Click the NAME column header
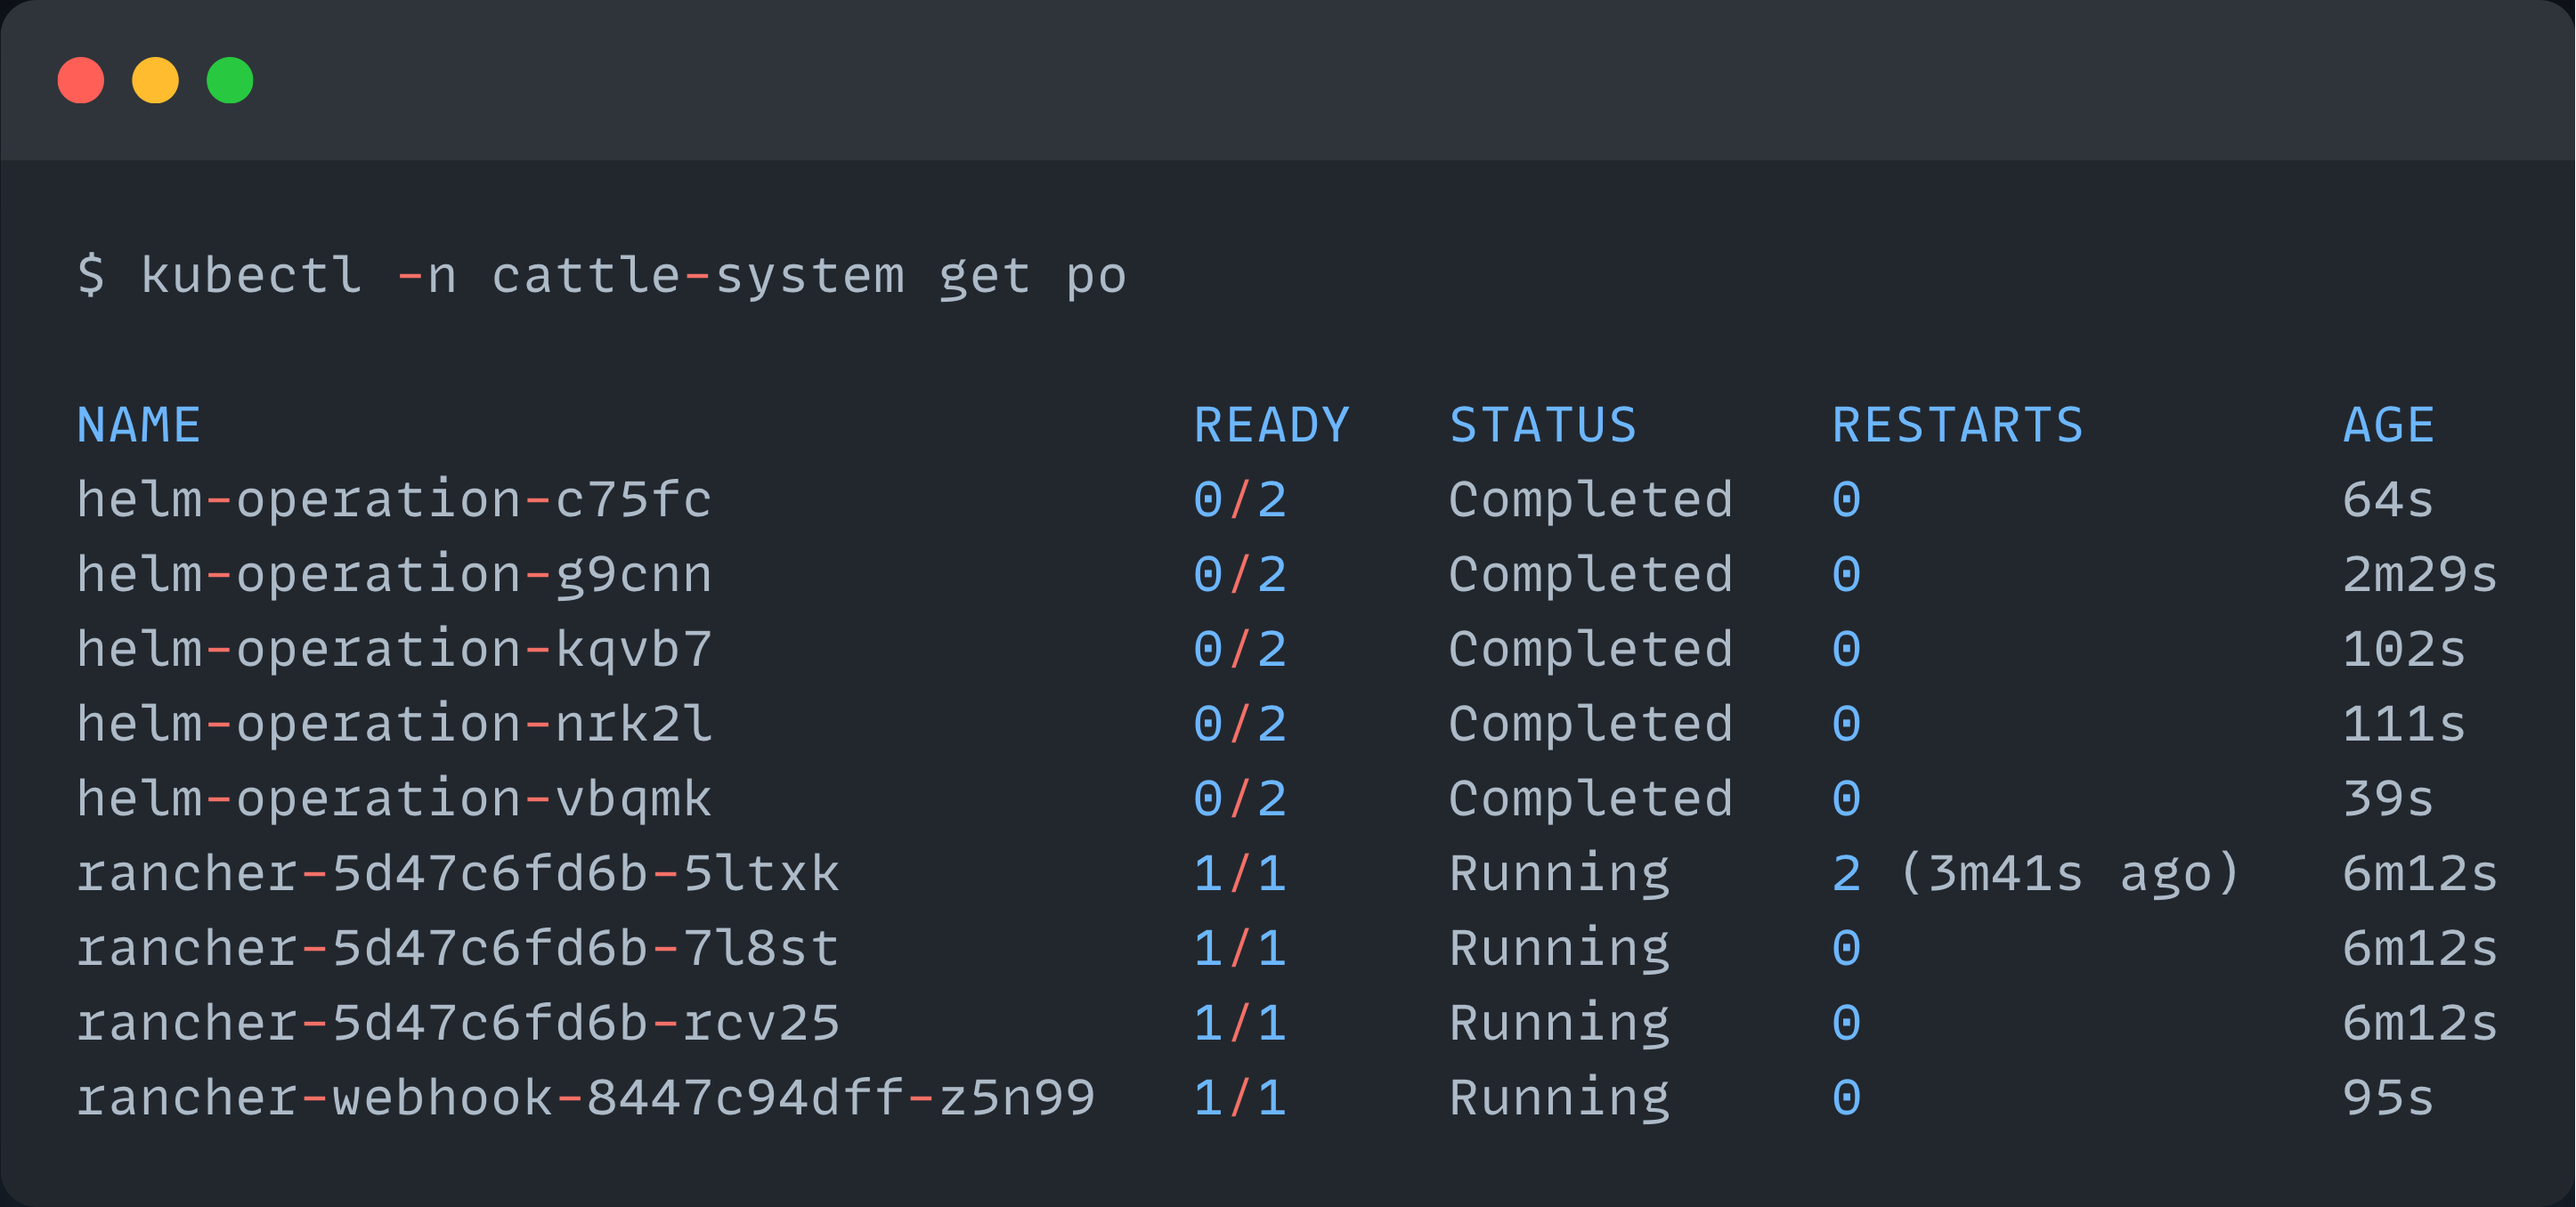Screen dimensions: 2576x1207 [138, 423]
